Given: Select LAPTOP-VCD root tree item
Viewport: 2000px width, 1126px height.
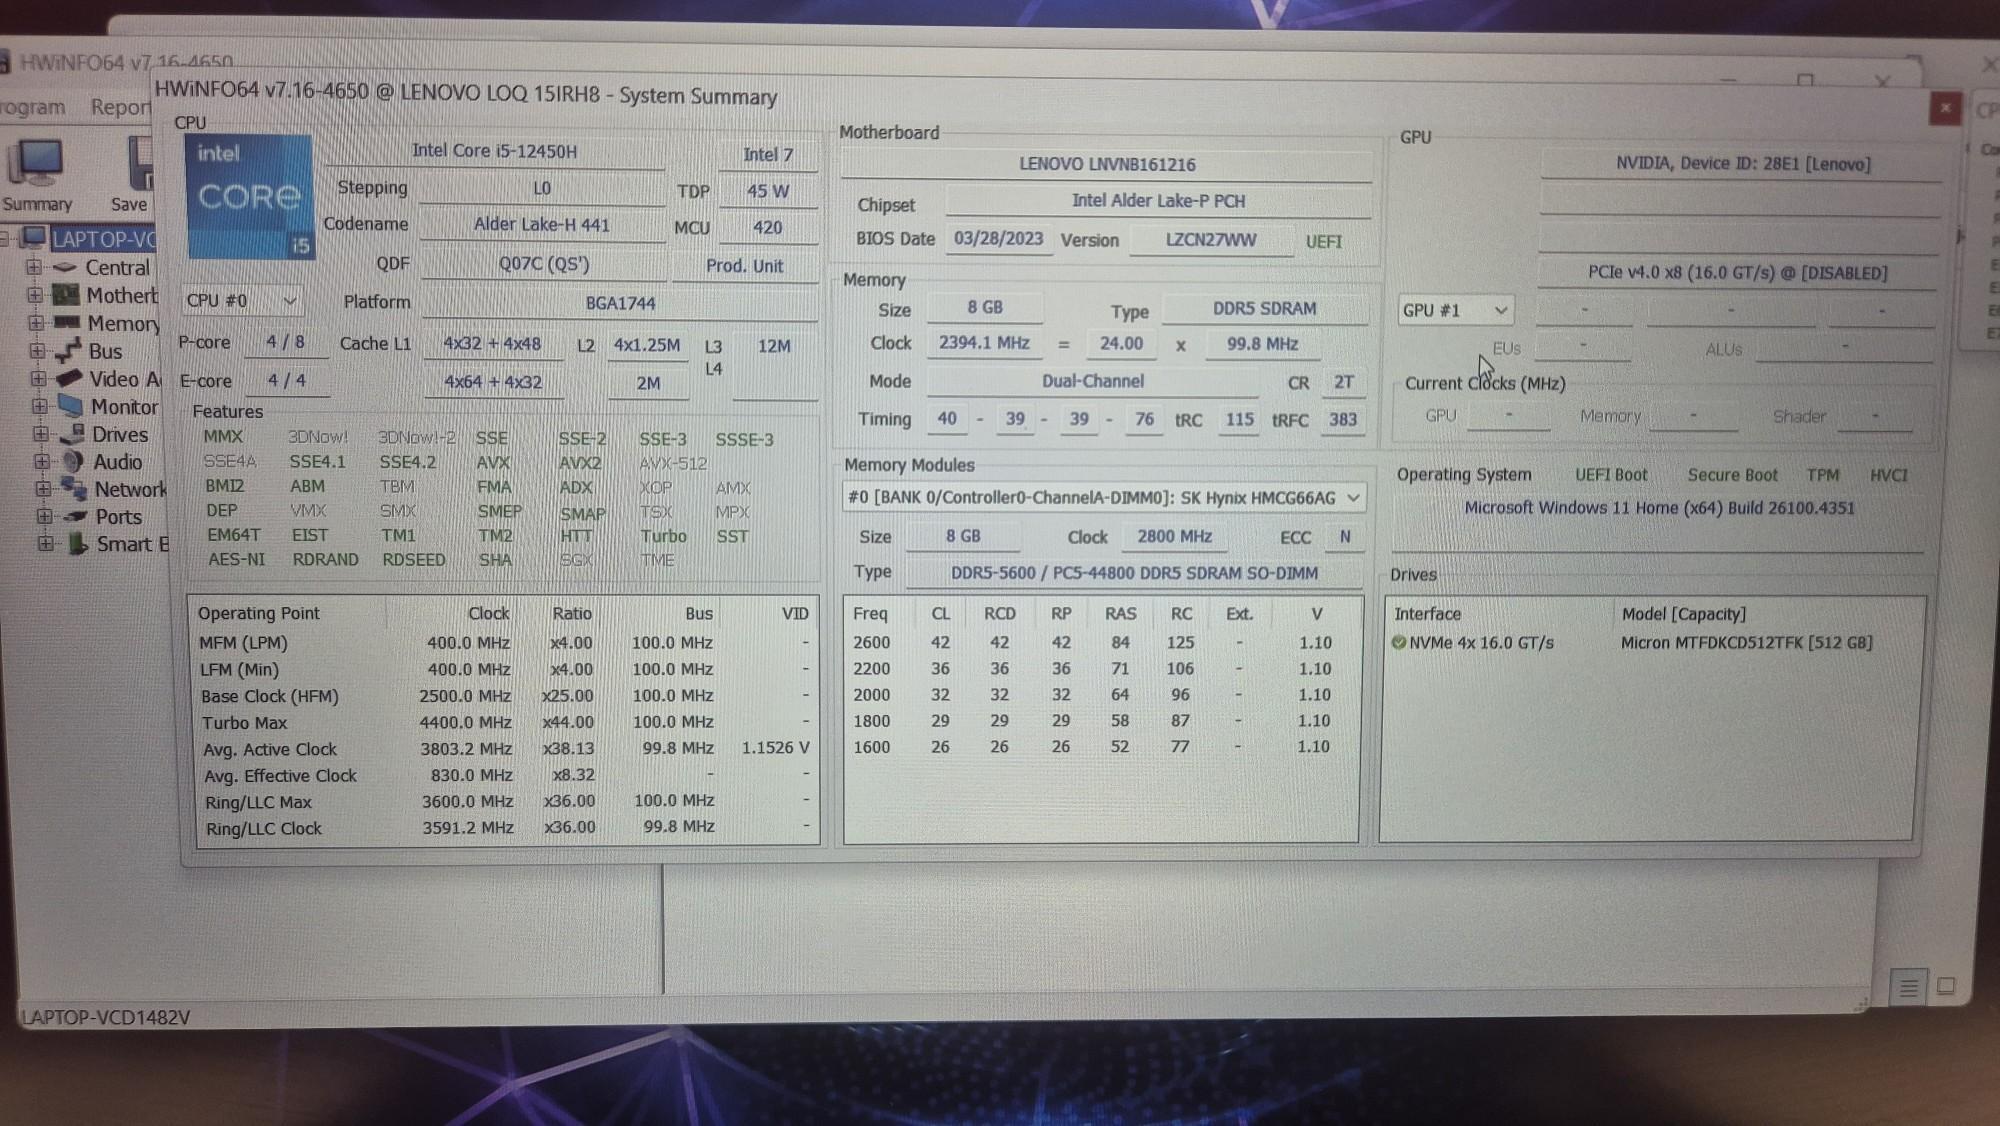Looking at the screenshot, I should click(x=104, y=239).
